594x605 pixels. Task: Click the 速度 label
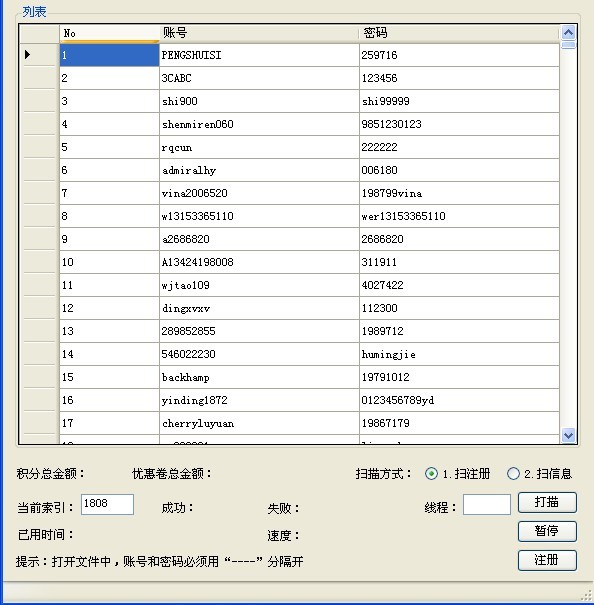283,536
